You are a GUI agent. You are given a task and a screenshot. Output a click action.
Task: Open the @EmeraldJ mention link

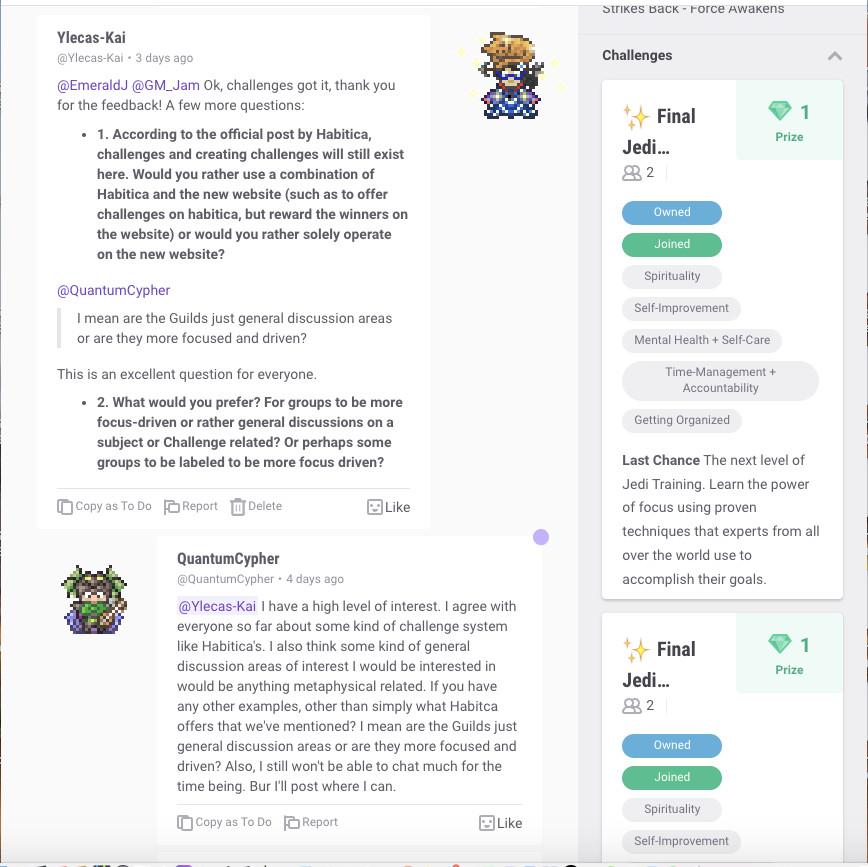[x=92, y=85]
